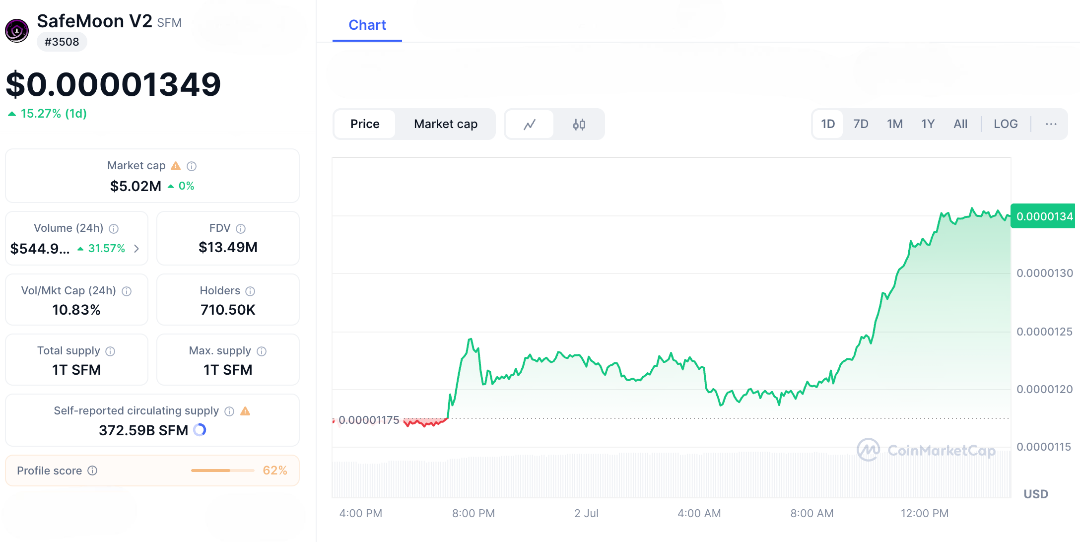Open the Market cap info tooltip icon

192,166
